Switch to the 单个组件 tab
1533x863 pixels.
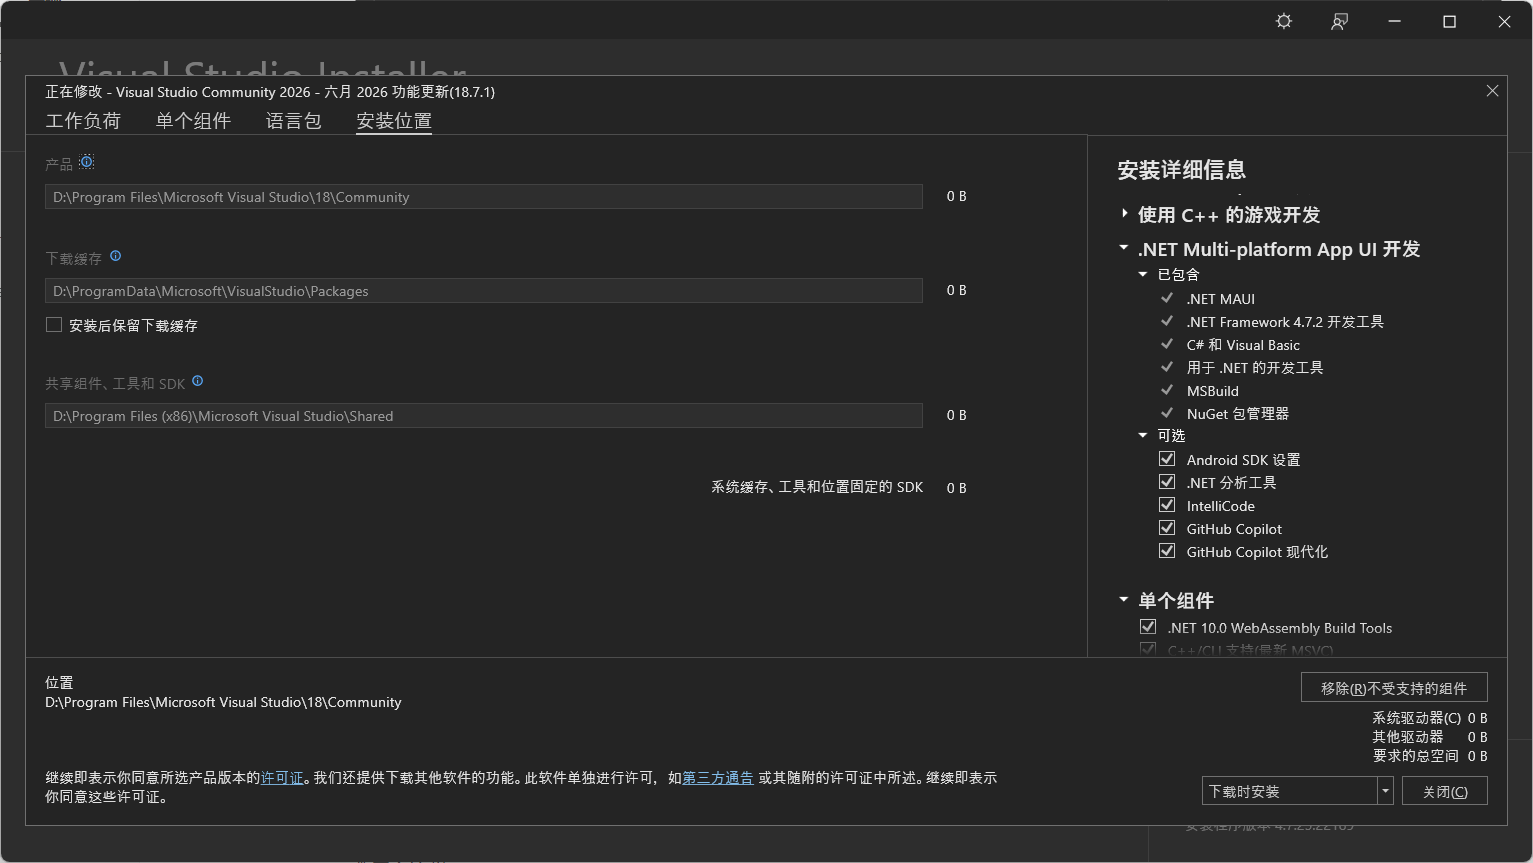pyautogui.click(x=193, y=120)
